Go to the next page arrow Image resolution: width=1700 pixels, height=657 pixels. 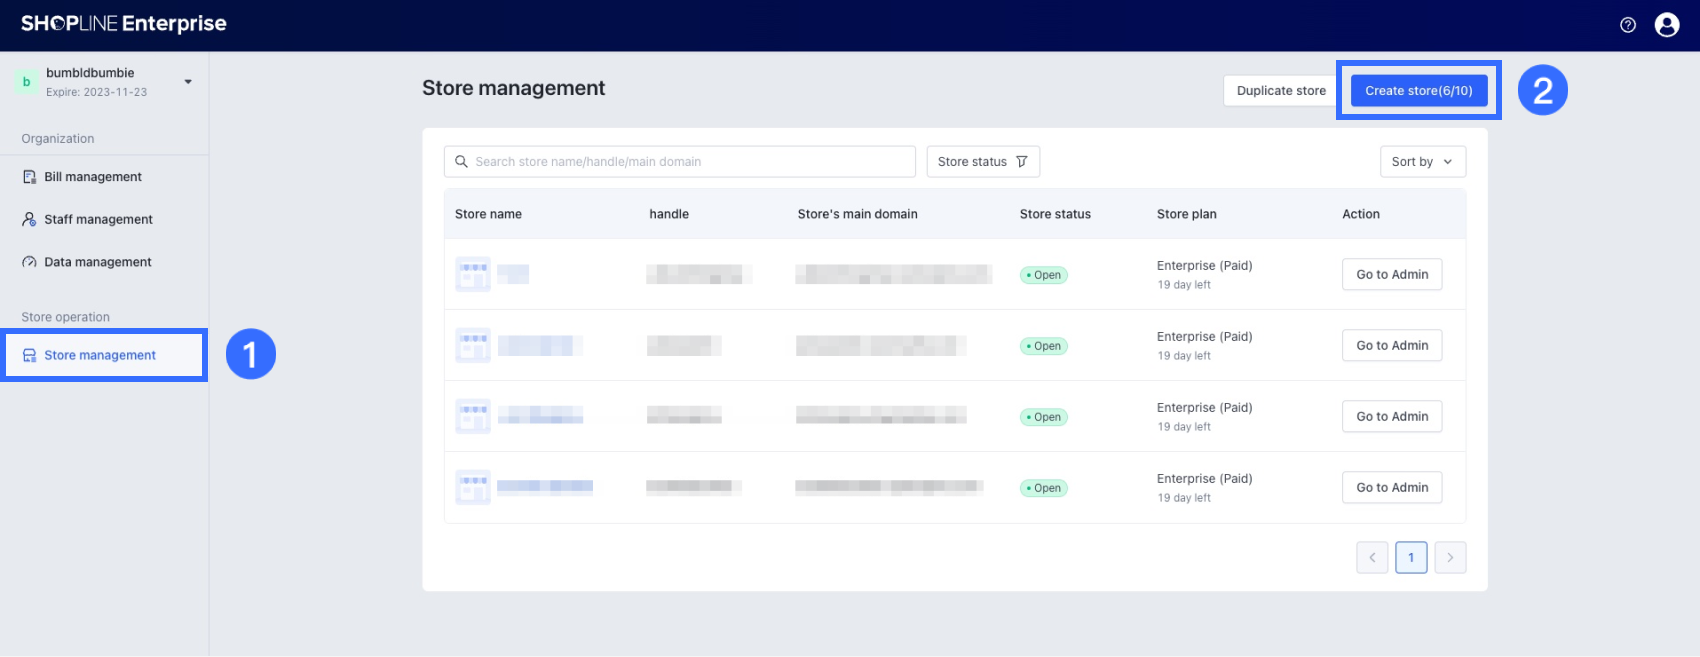pos(1450,558)
